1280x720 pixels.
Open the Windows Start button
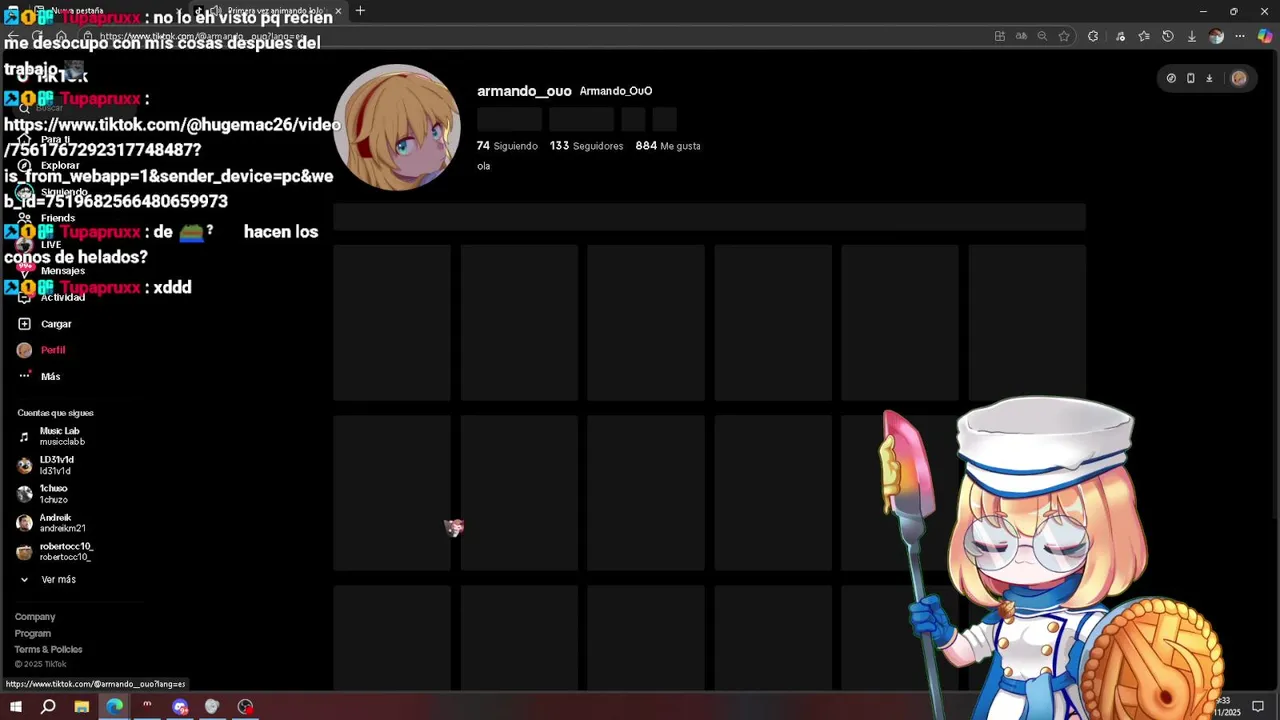(x=16, y=707)
